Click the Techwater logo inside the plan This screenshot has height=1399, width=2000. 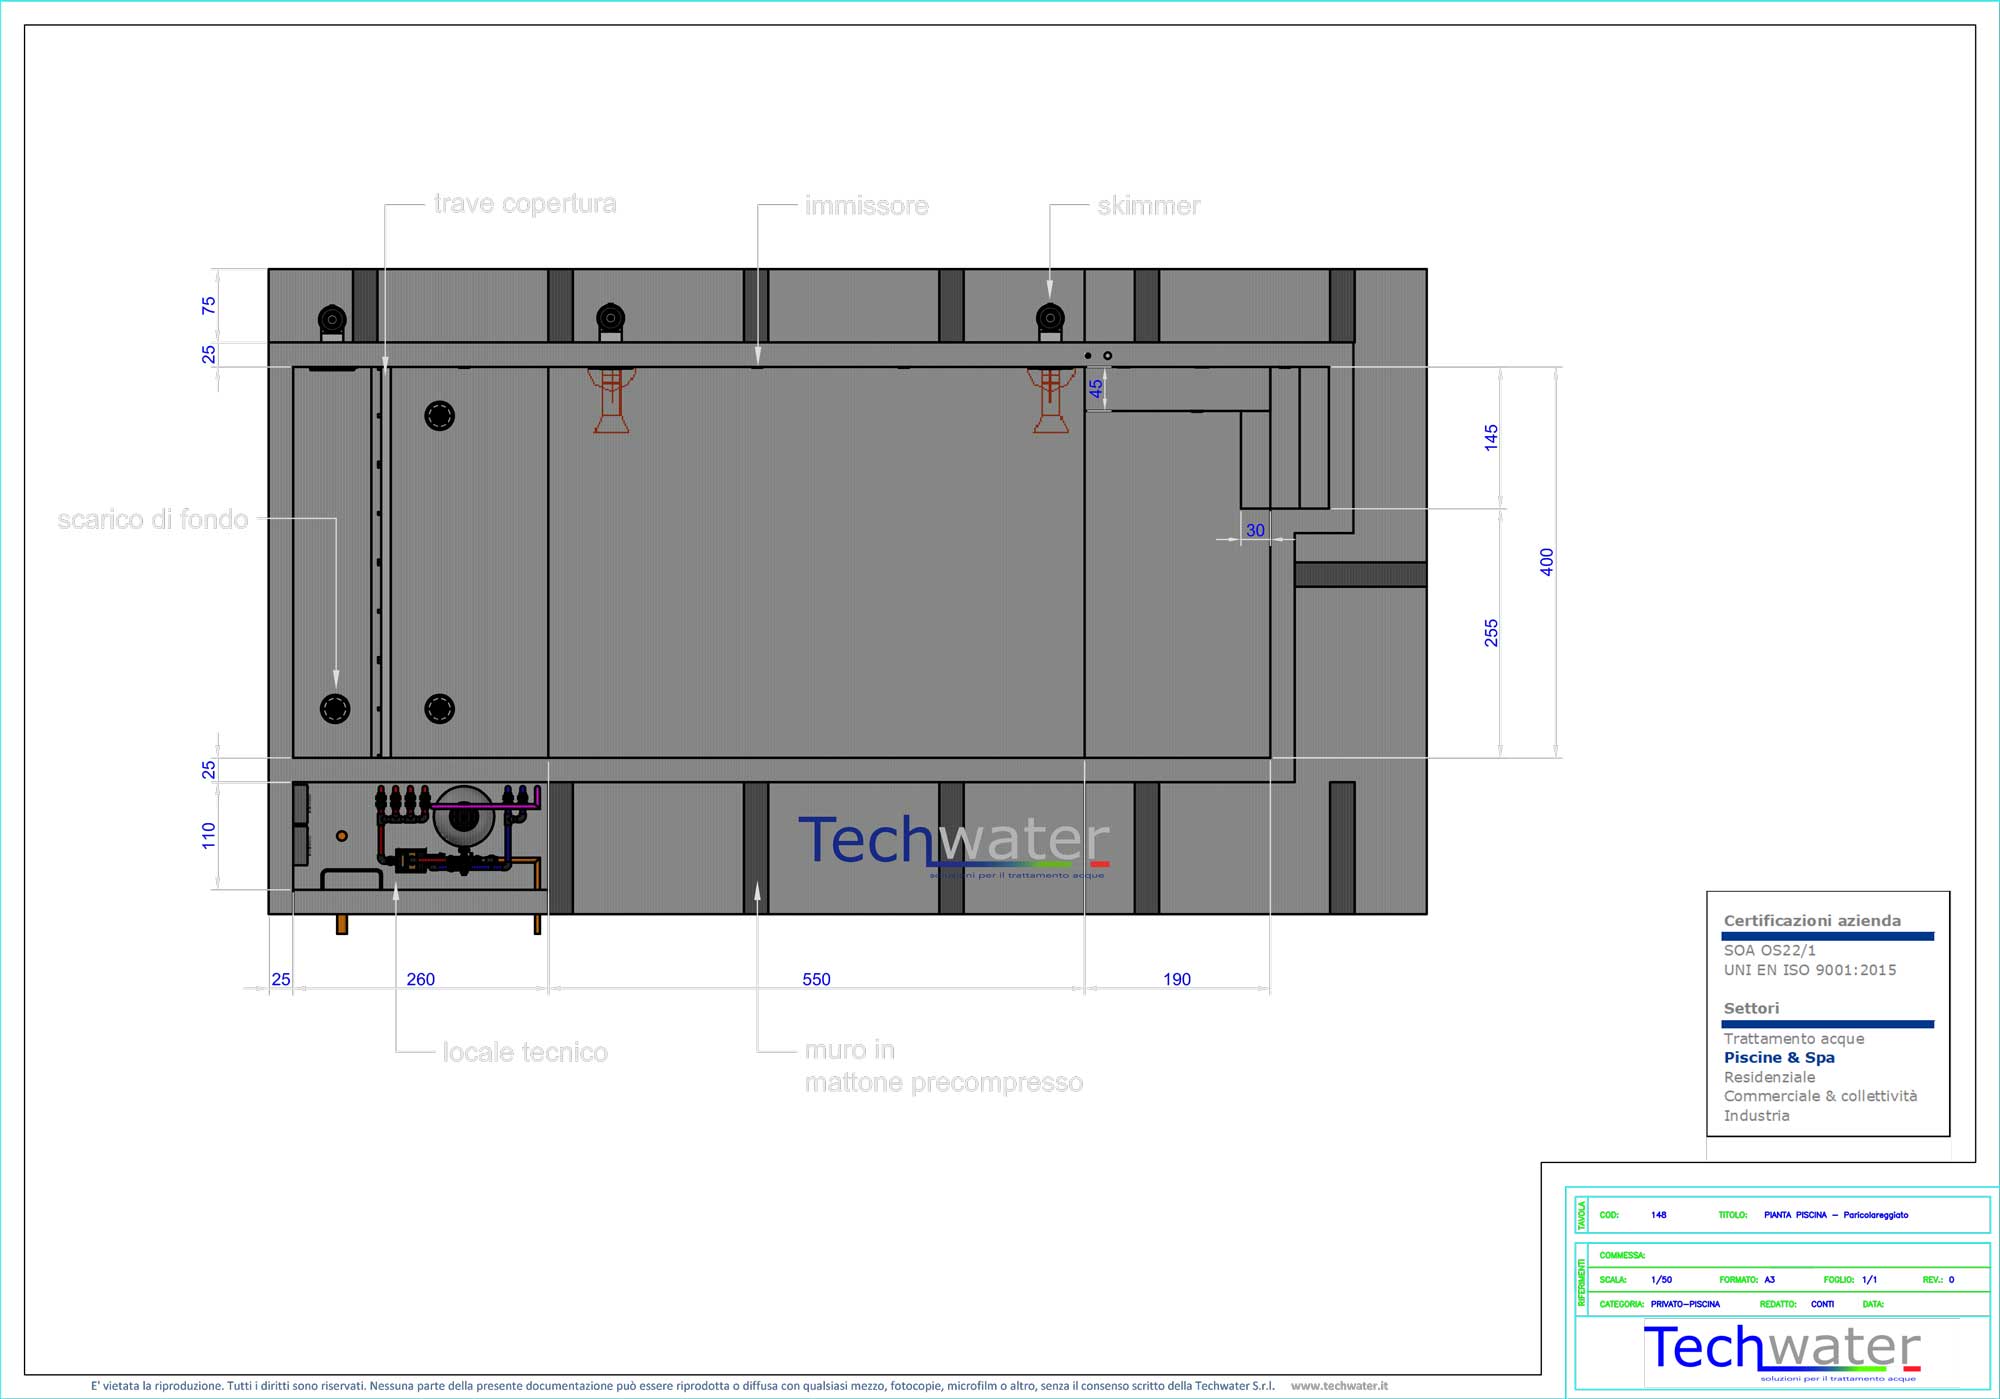tap(953, 845)
